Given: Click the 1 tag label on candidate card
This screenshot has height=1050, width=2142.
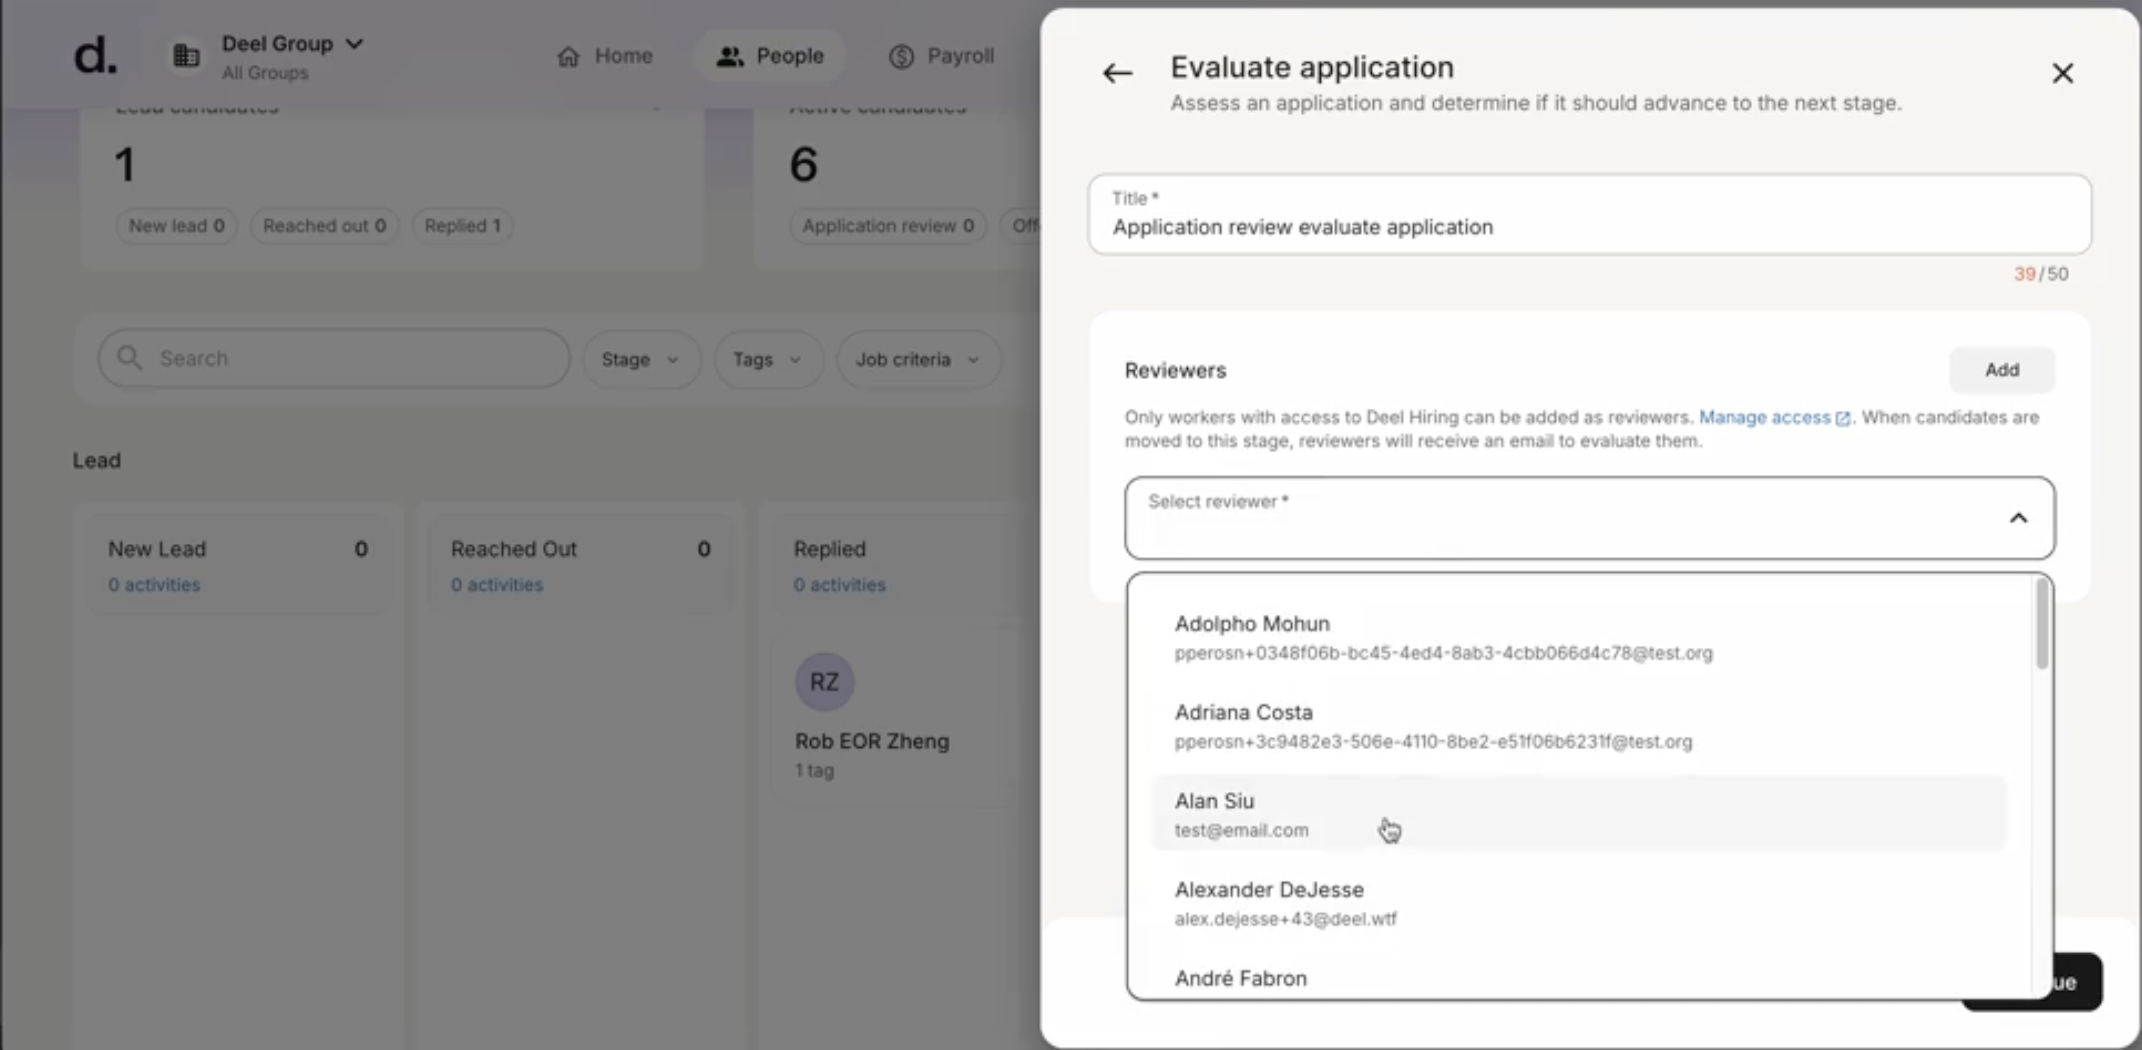Looking at the screenshot, I should tap(814, 771).
